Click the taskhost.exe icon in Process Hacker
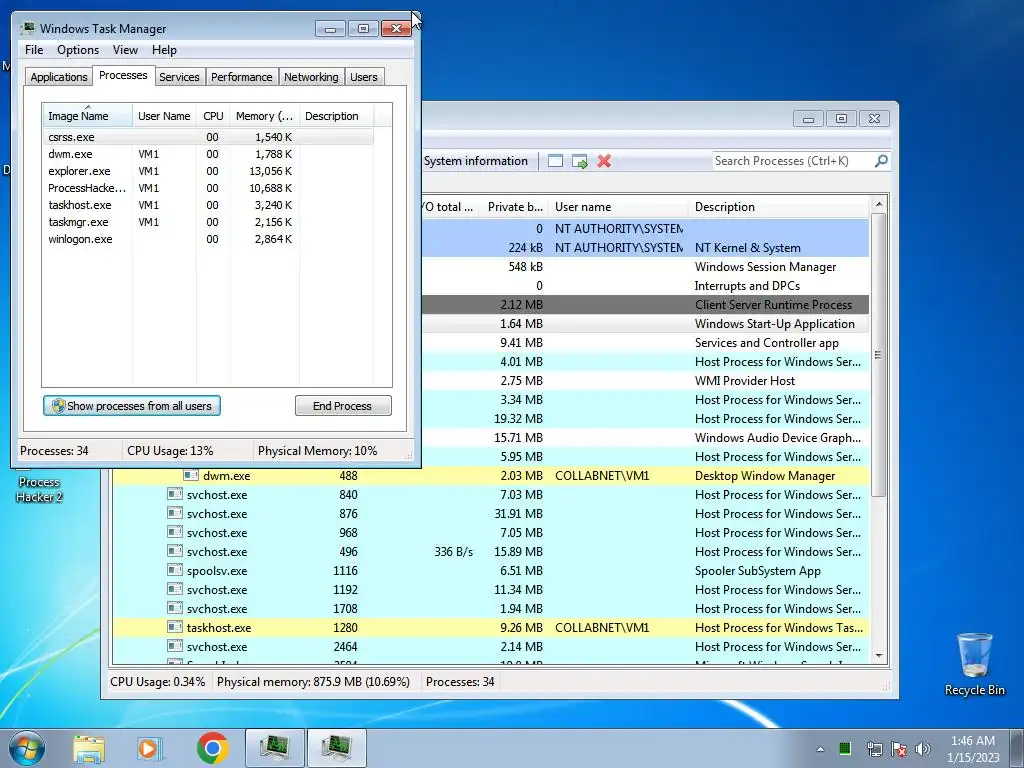The height and width of the screenshot is (768, 1024). coord(174,626)
